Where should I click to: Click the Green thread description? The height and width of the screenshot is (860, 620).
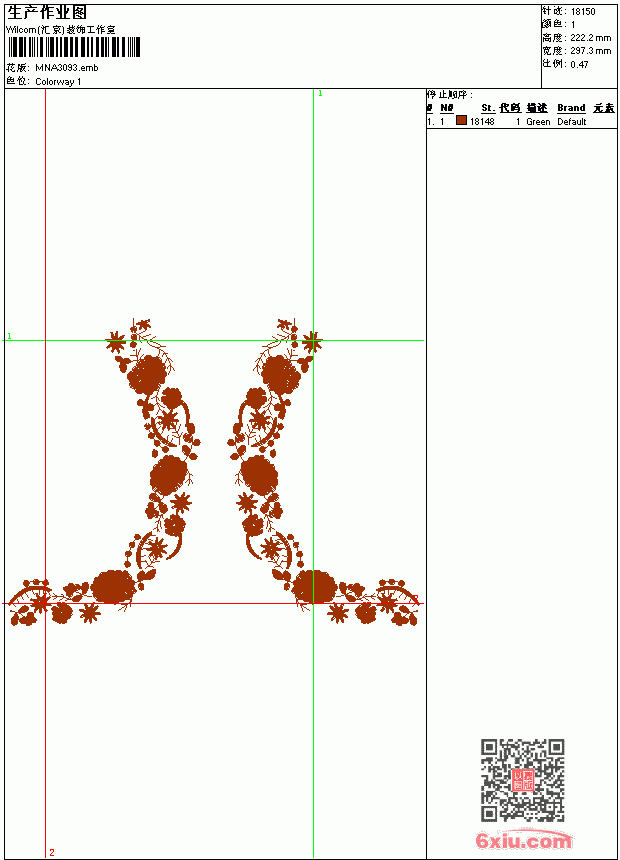538,122
